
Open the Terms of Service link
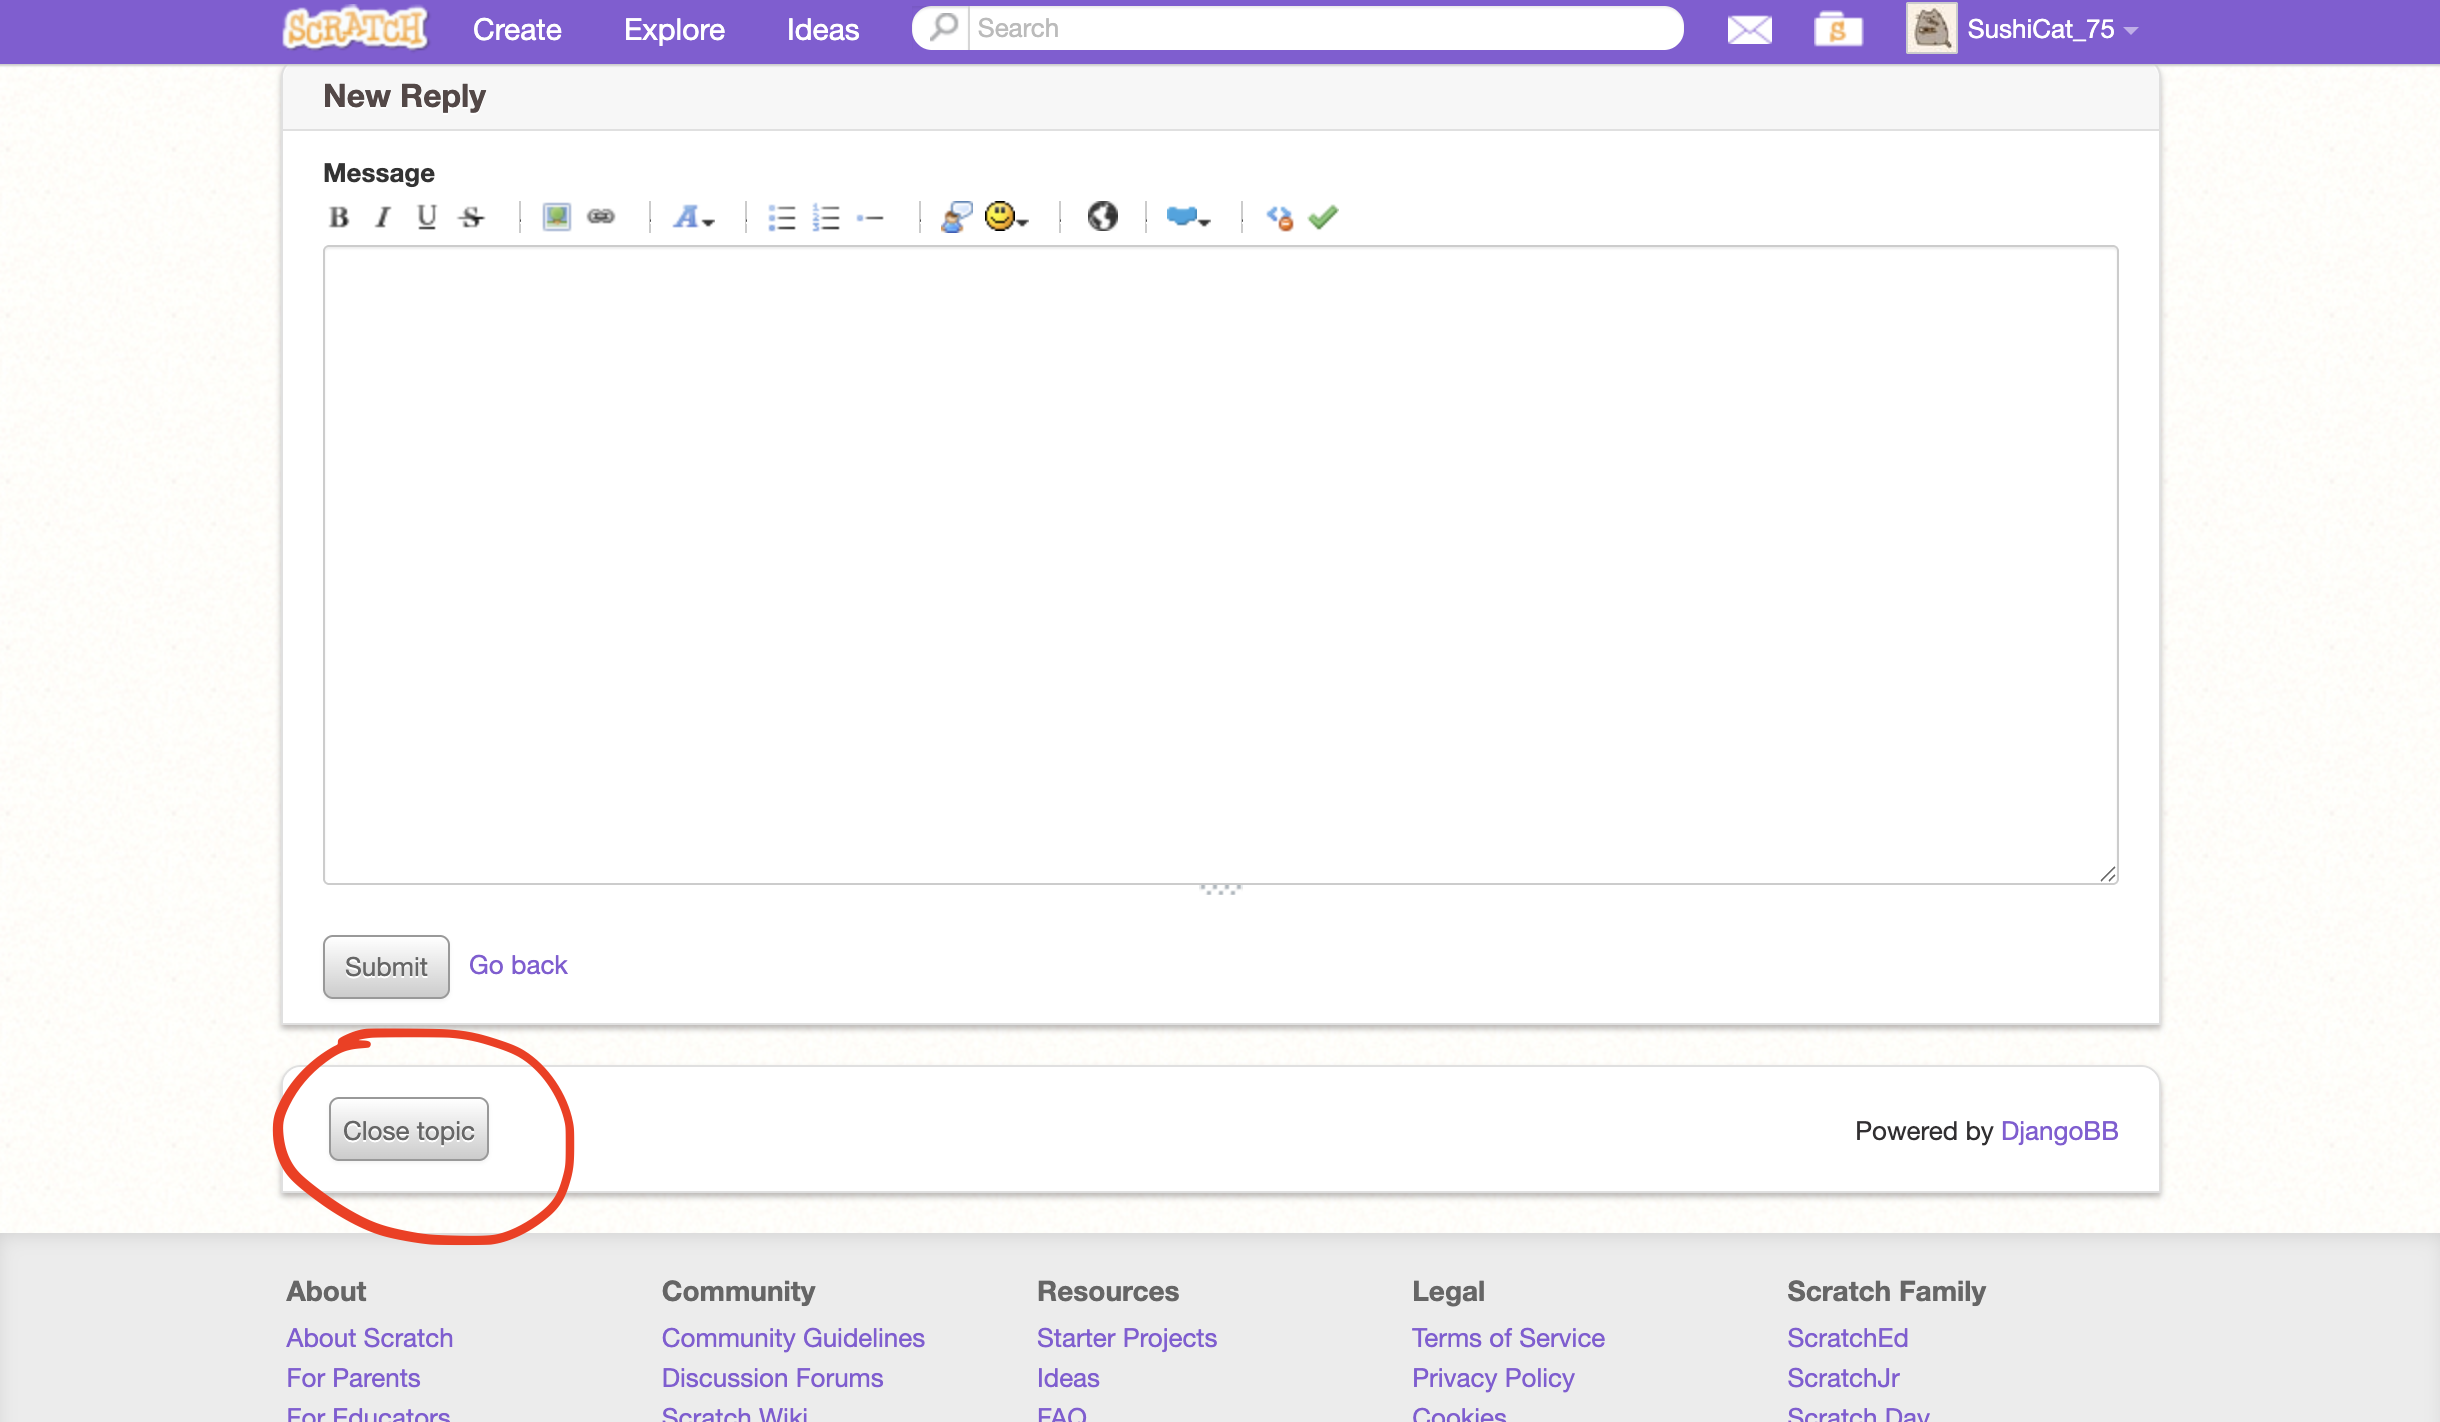coord(1508,1338)
